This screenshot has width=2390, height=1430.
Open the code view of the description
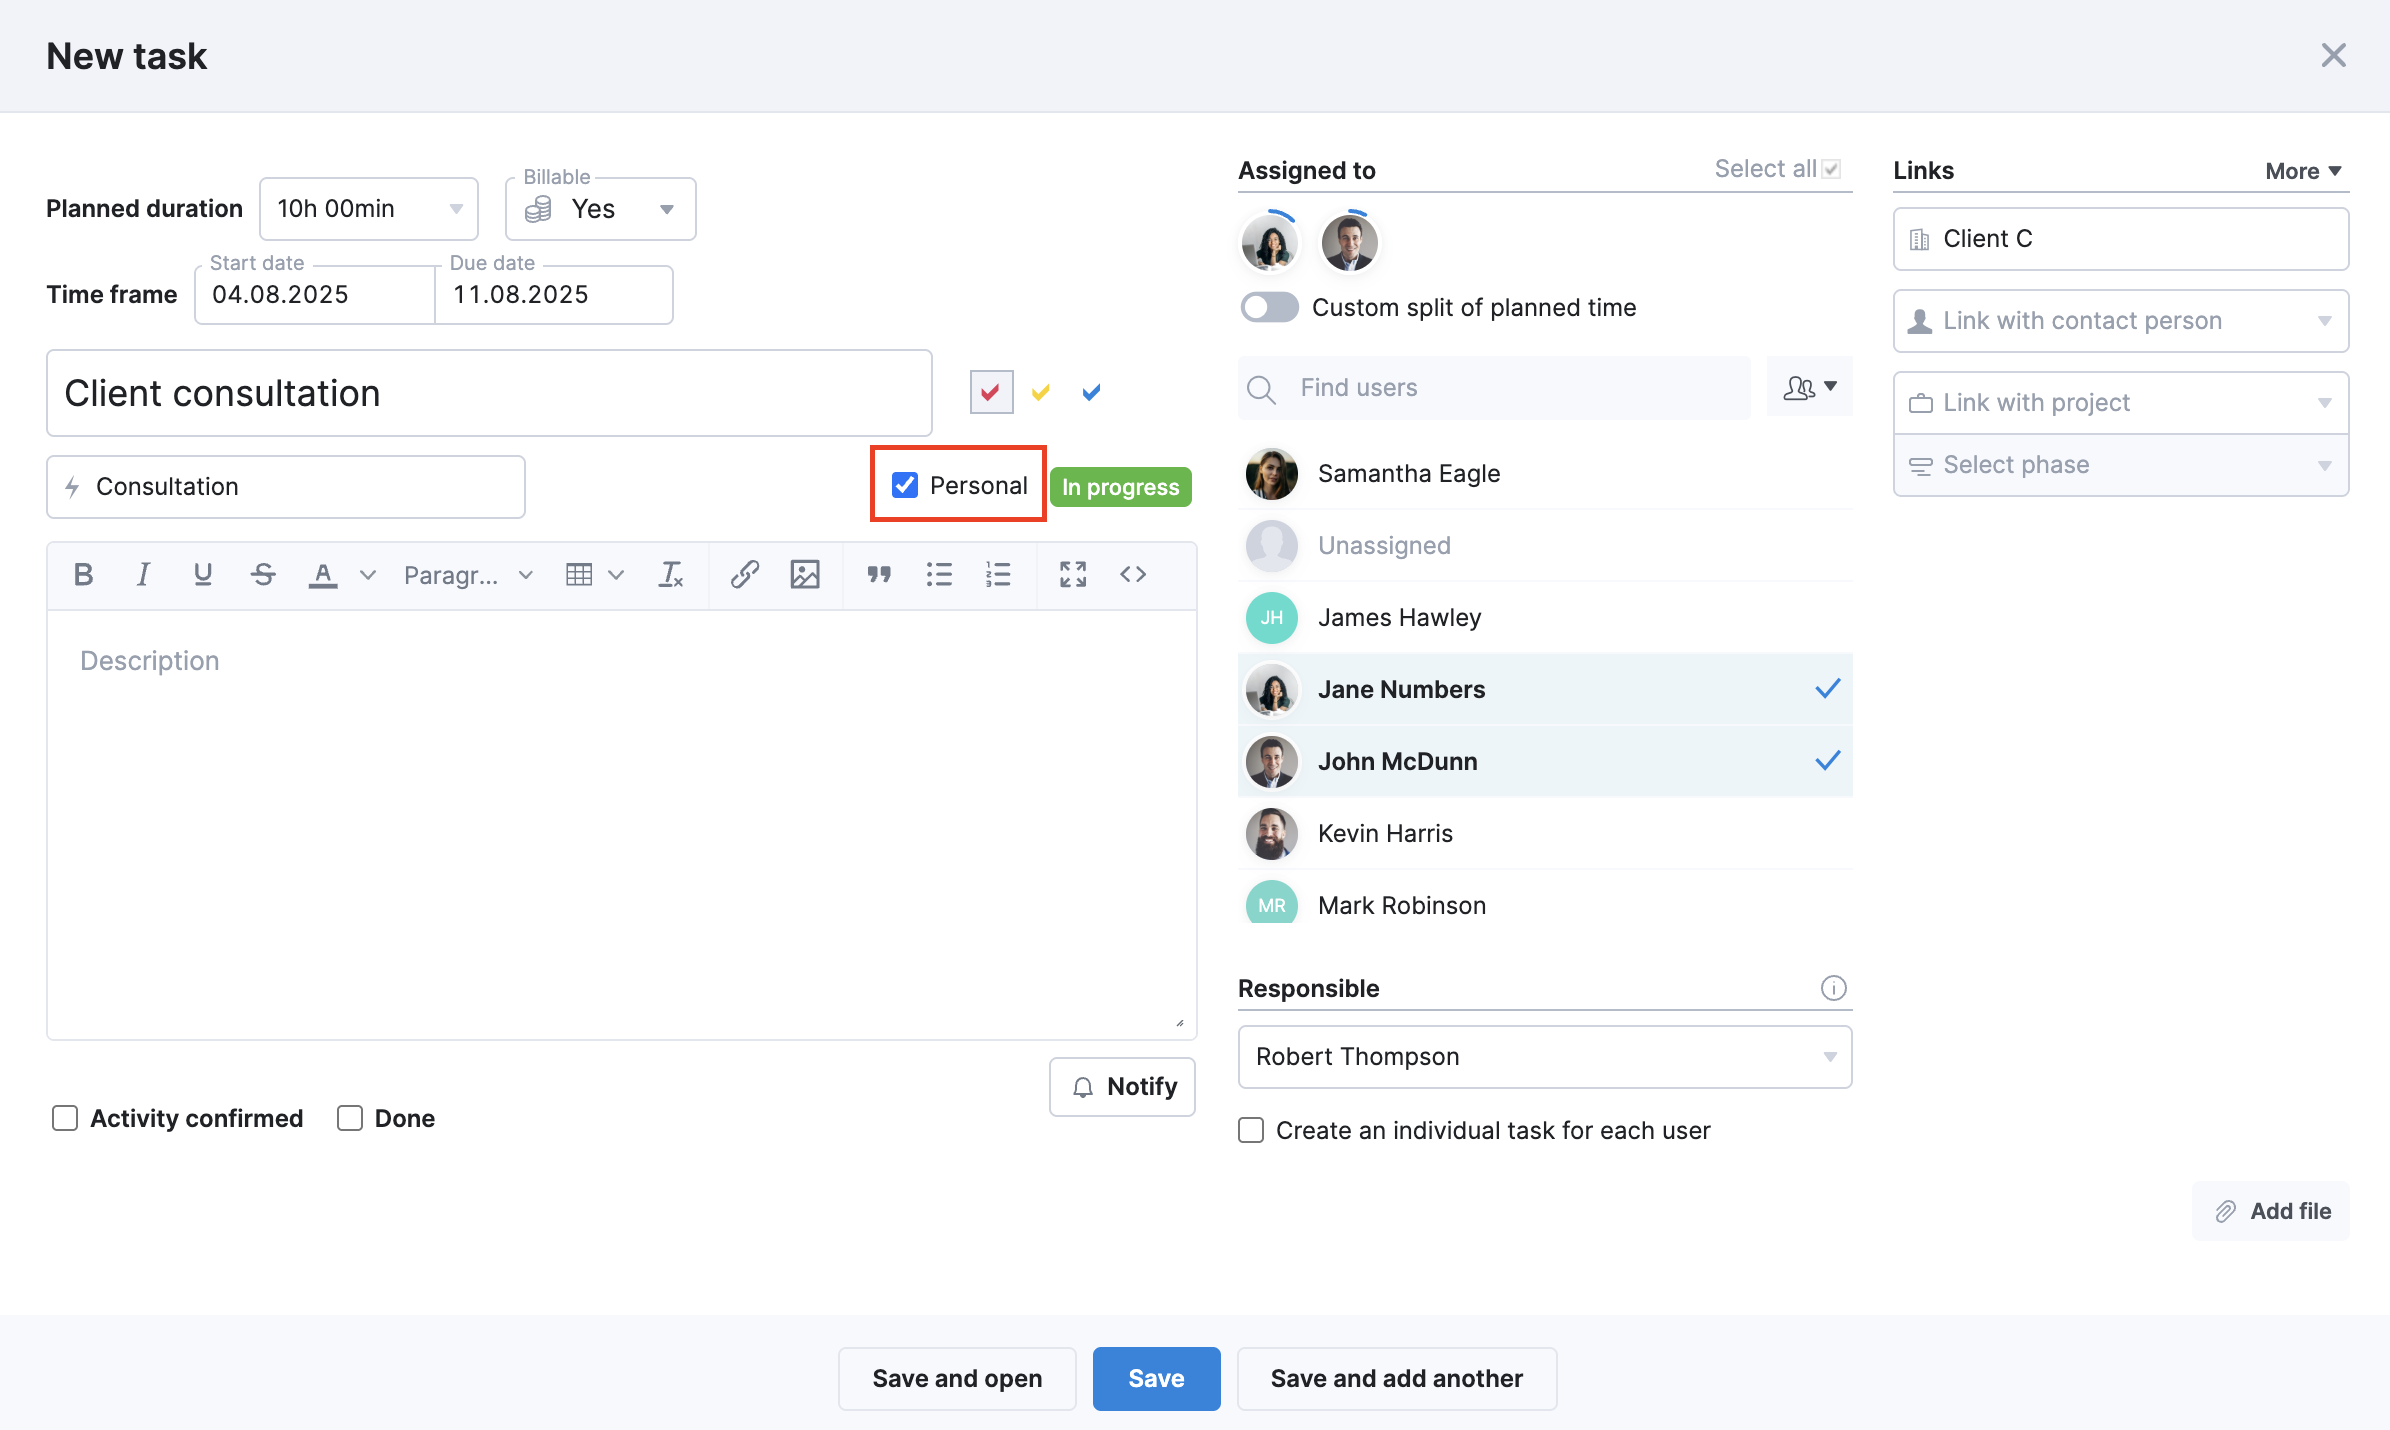1133,574
